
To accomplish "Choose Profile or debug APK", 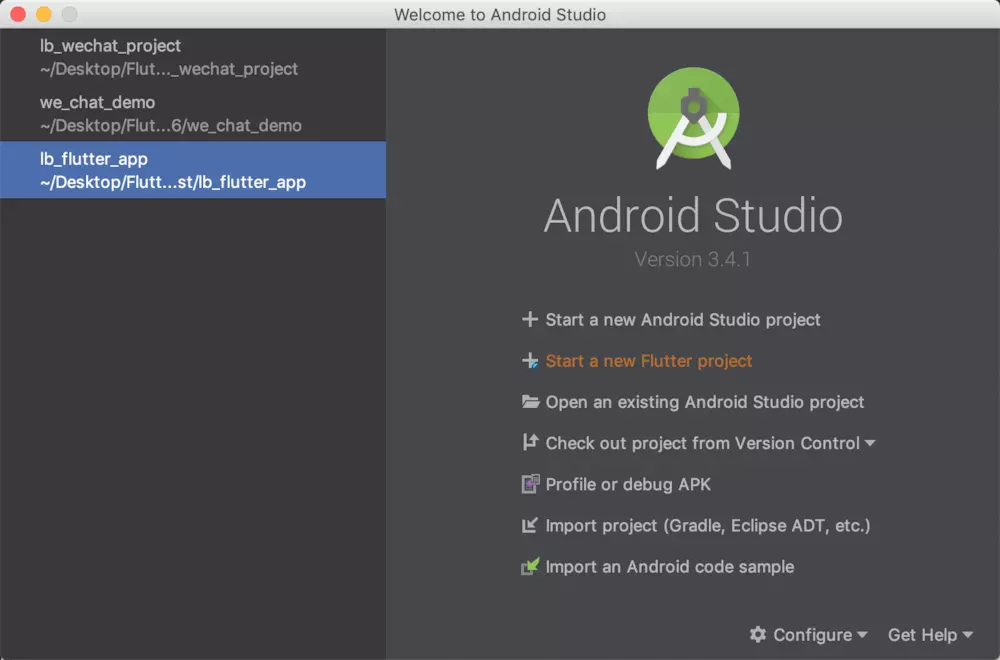I will [628, 485].
